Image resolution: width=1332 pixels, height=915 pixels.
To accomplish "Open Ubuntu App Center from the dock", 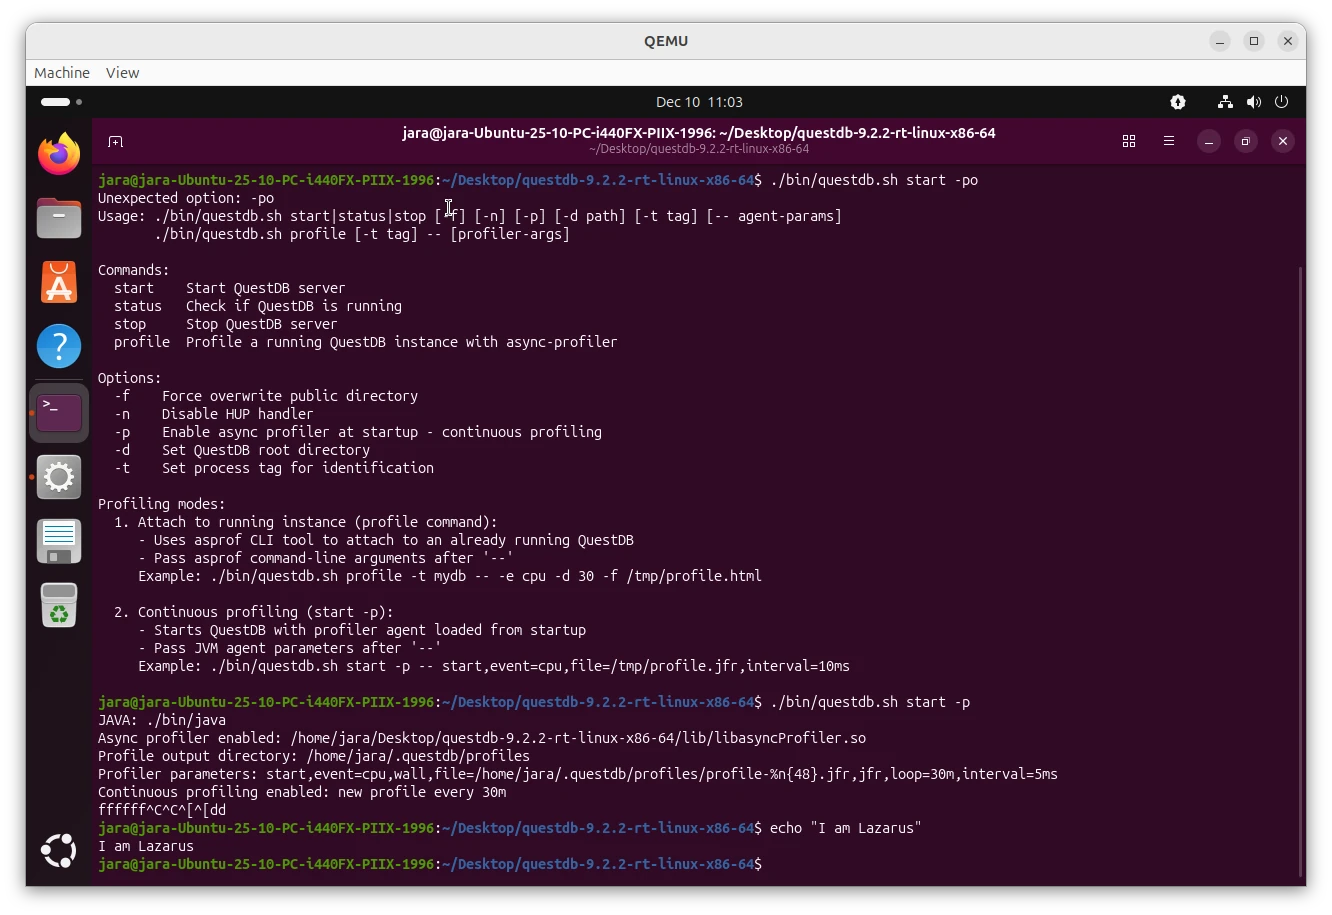I will point(59,282).
